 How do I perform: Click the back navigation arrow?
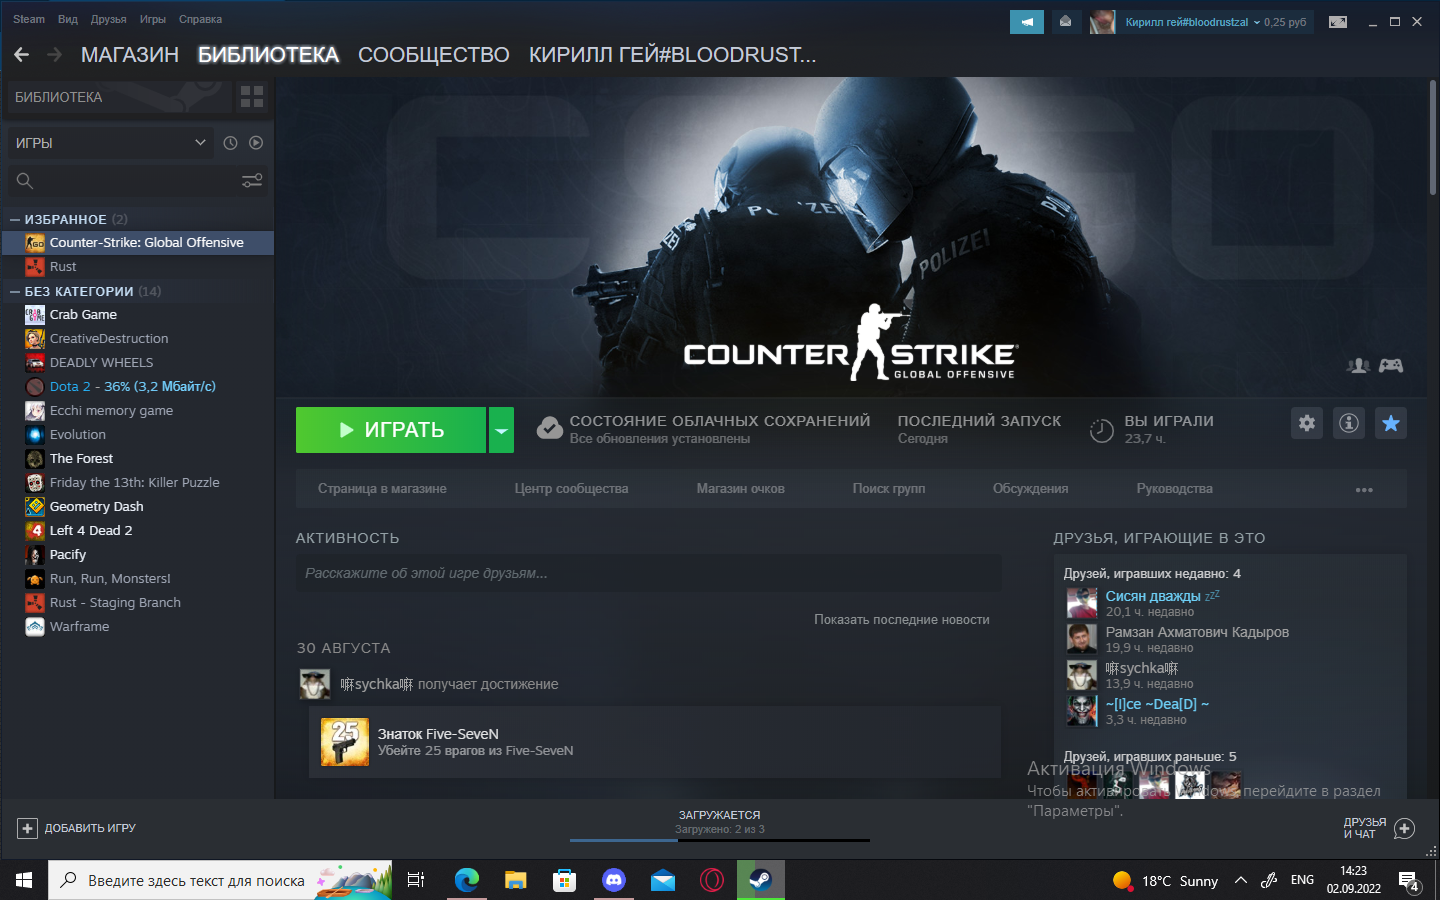click(21, 55)
